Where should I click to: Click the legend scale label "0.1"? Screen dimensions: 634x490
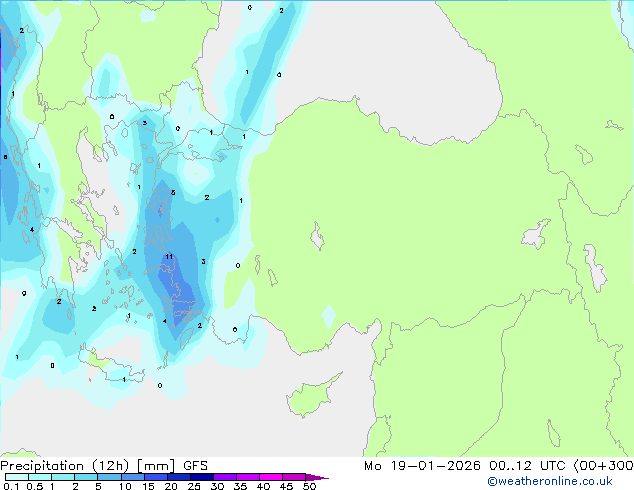pos(11,486)
